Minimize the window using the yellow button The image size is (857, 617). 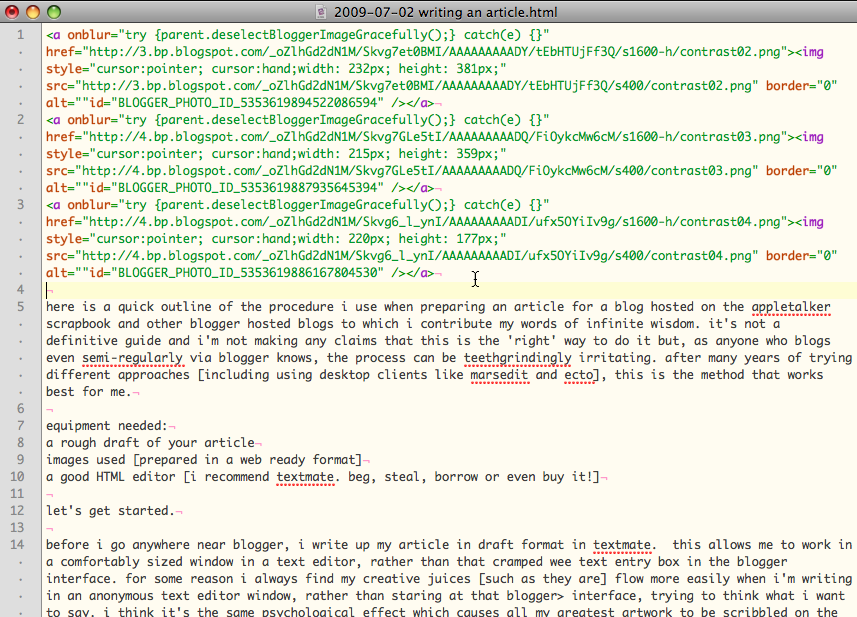pos(33,11)
